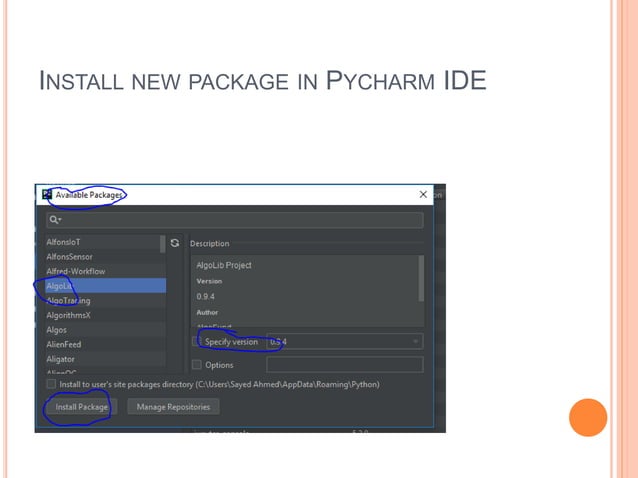The image size is (638, 478).
Task: Click the description panel scrollbar
Action: (421, 279)
